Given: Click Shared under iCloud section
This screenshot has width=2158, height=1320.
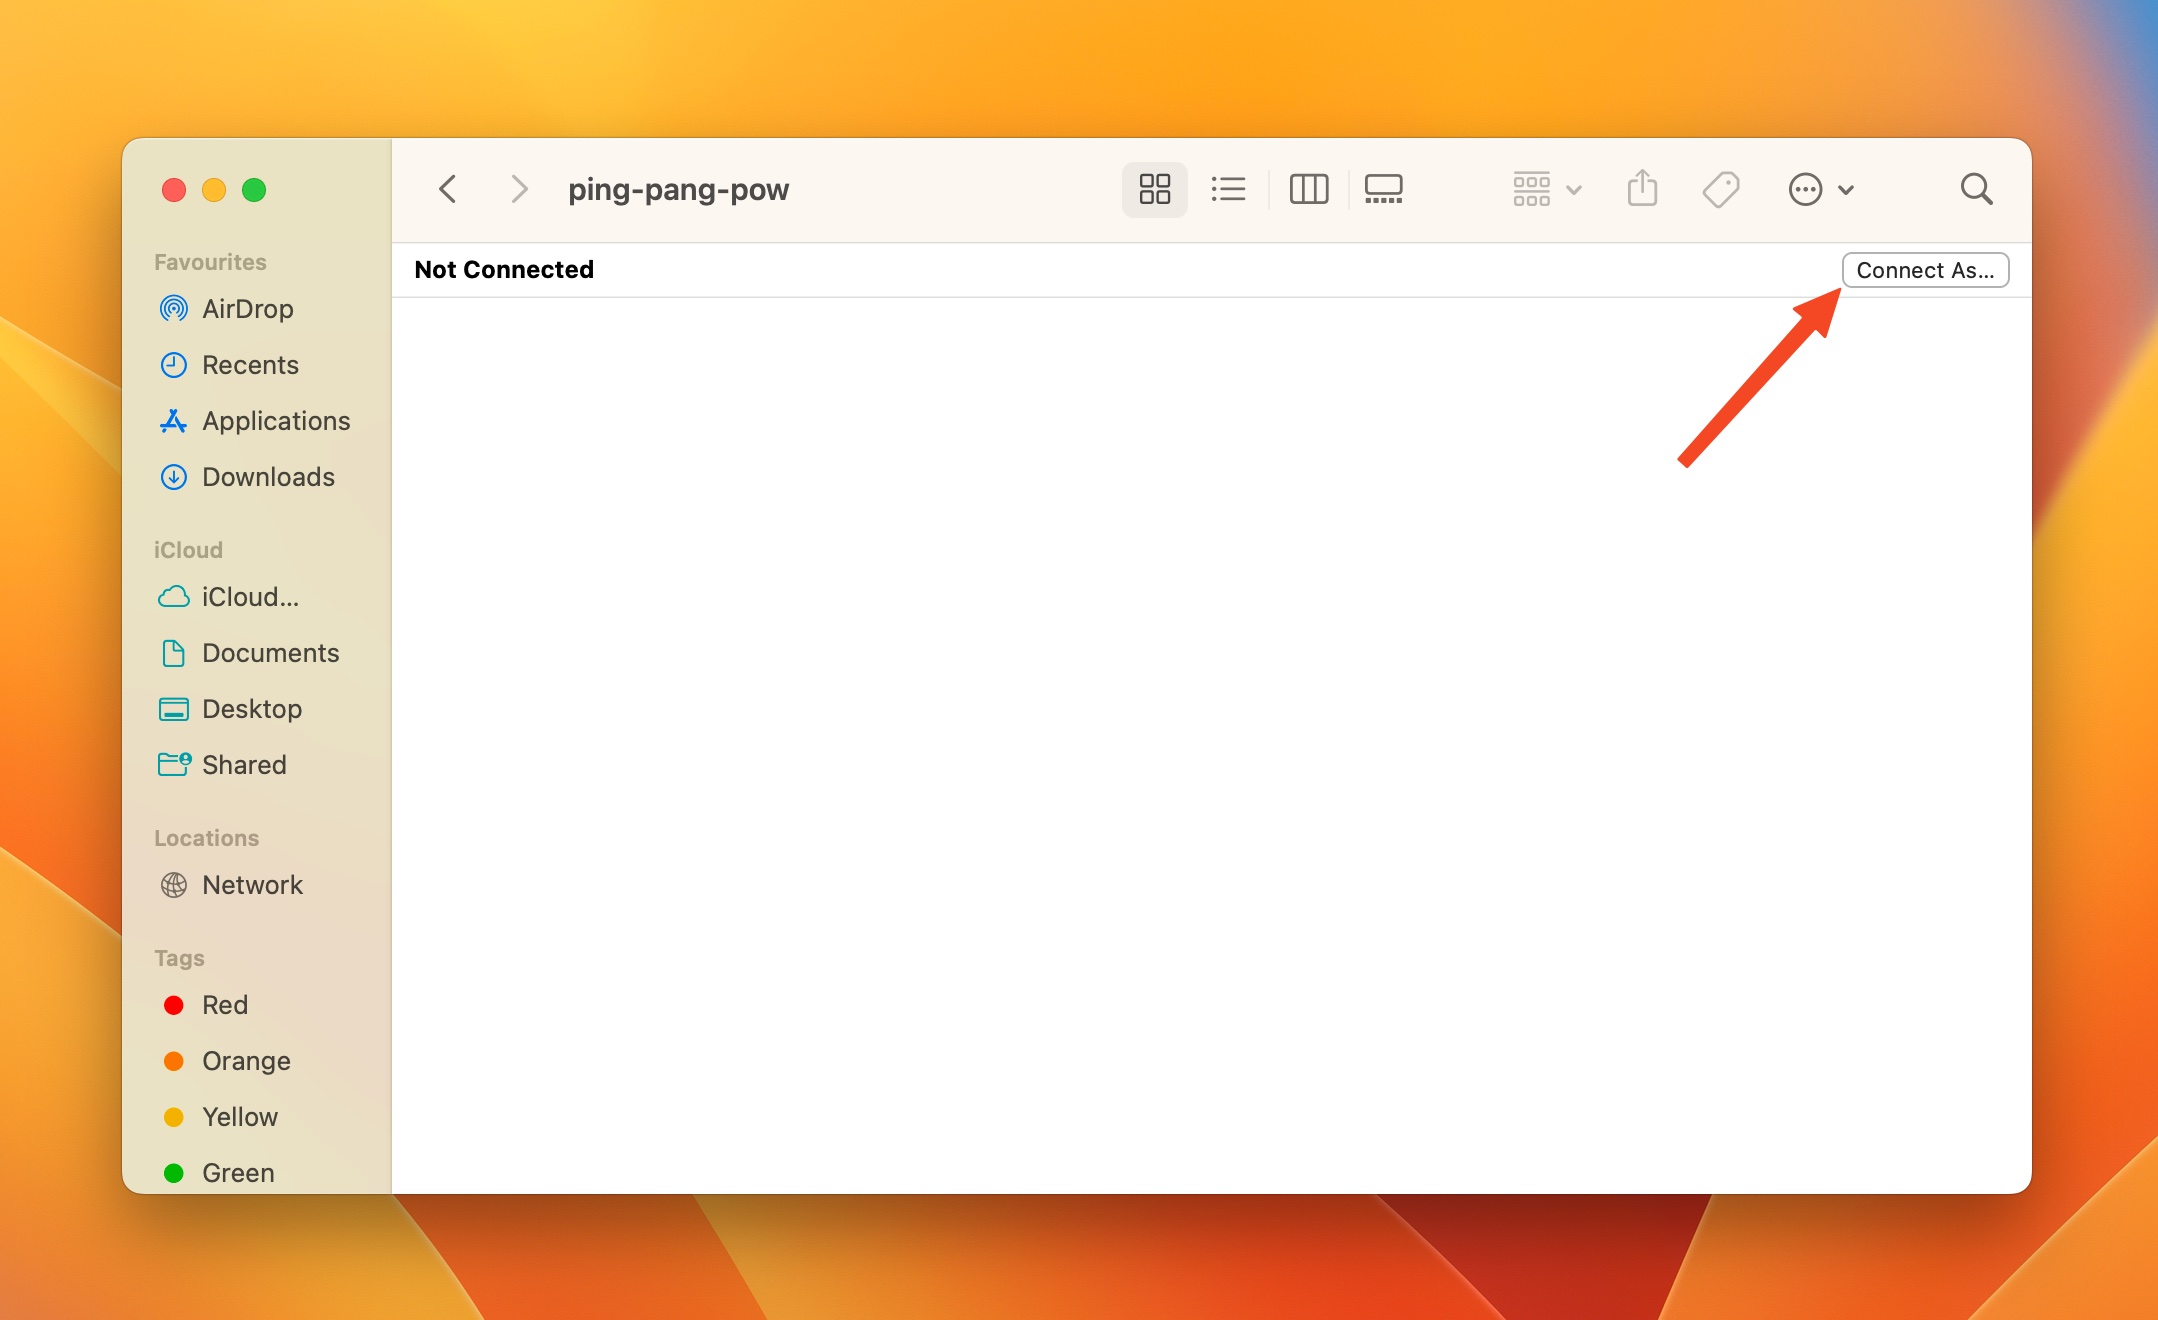Looking at the screenshot, I should tap(245, 763).
